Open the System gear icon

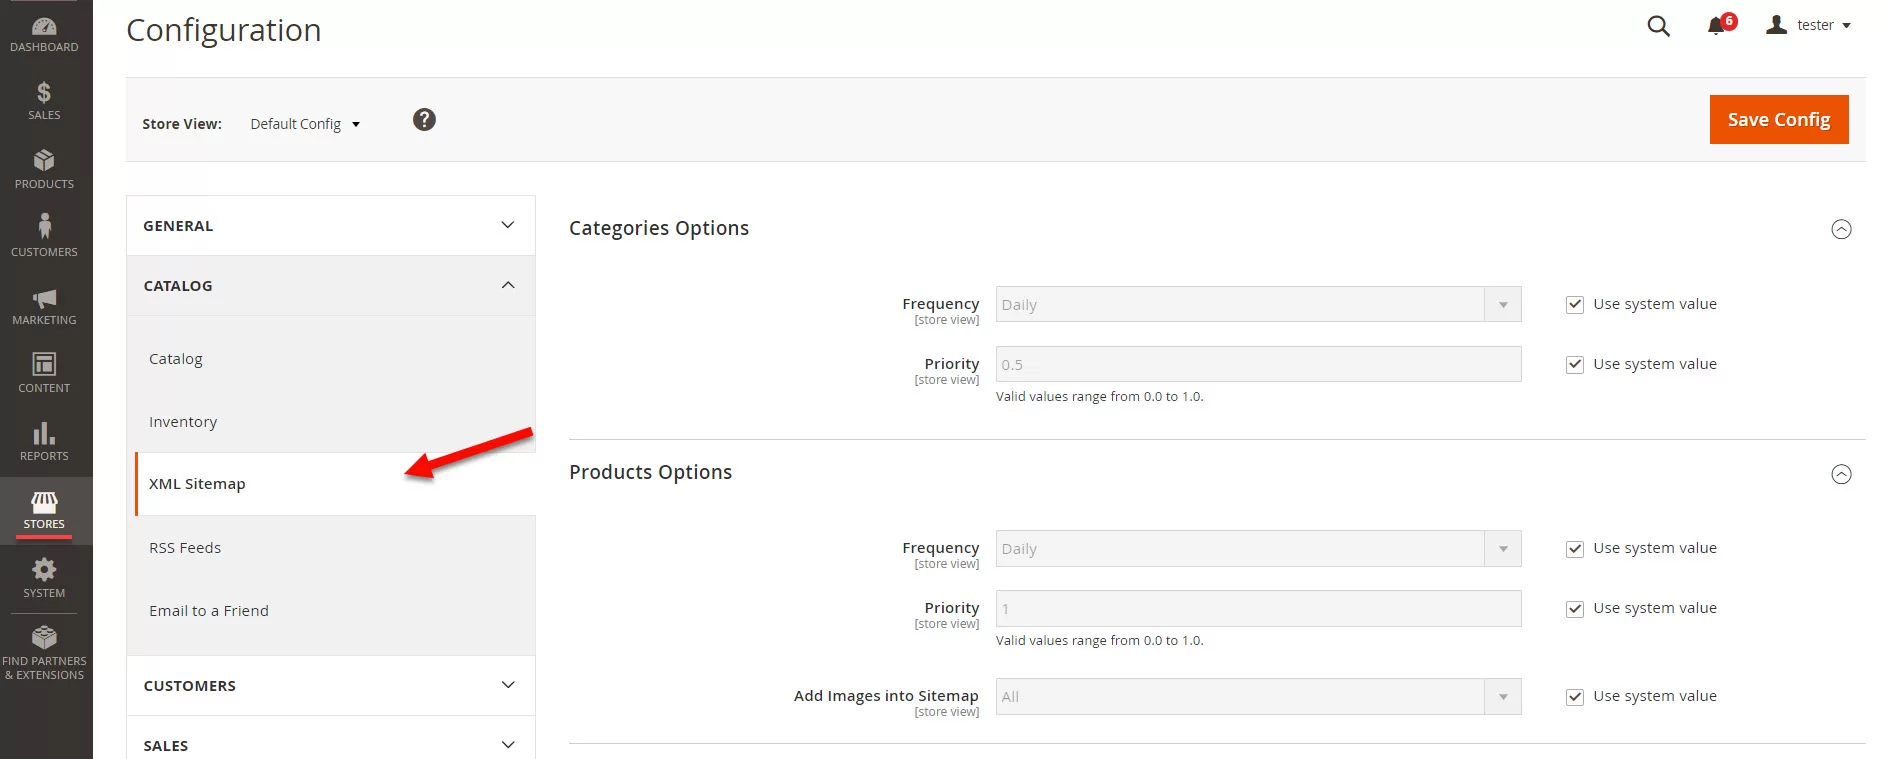click(44, 570)
